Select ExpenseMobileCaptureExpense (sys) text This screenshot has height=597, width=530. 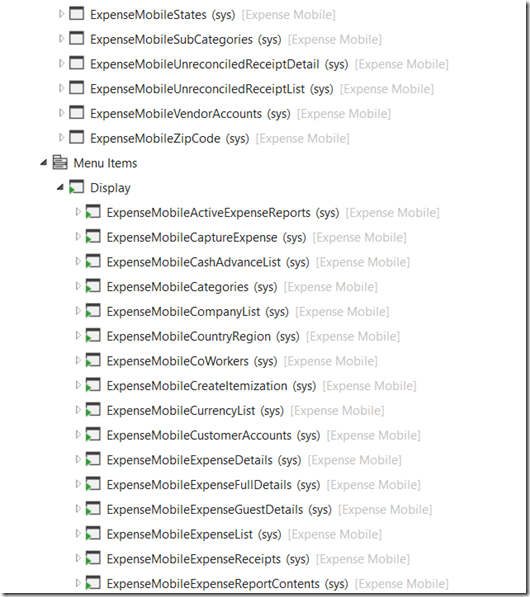(x=207, y=238)
